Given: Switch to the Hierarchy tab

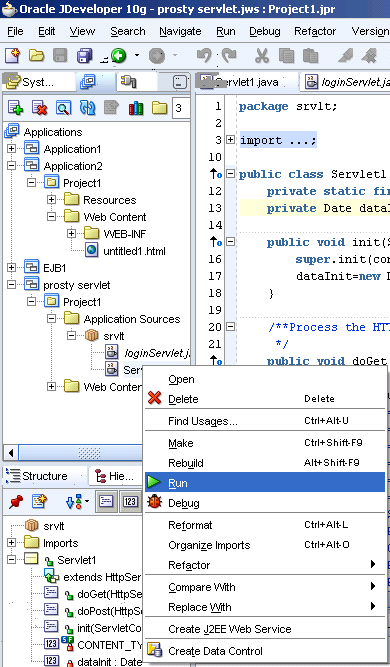Looking at the screenshot, I should tap(115, 476).
